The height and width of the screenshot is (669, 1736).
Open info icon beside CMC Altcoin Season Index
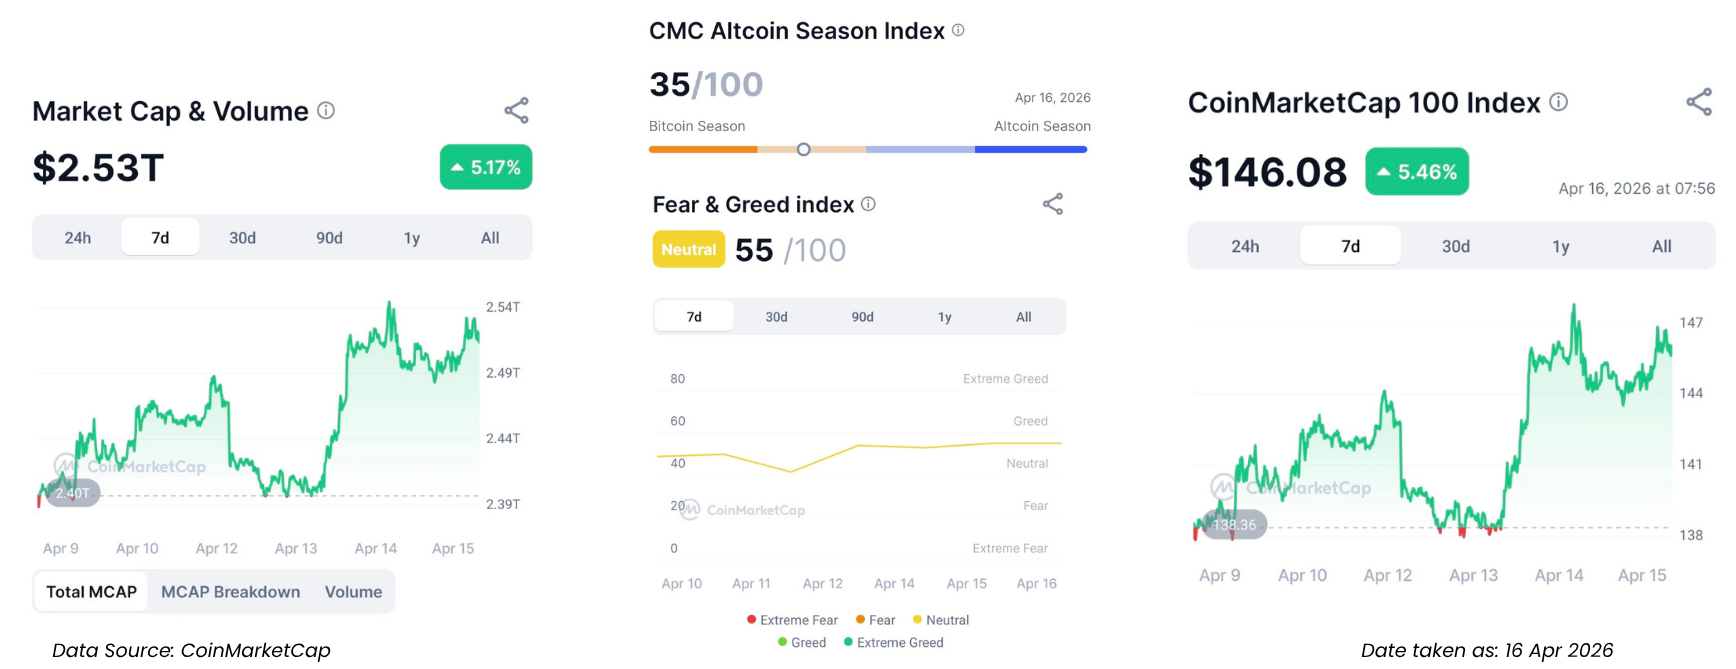coord(958,31)
